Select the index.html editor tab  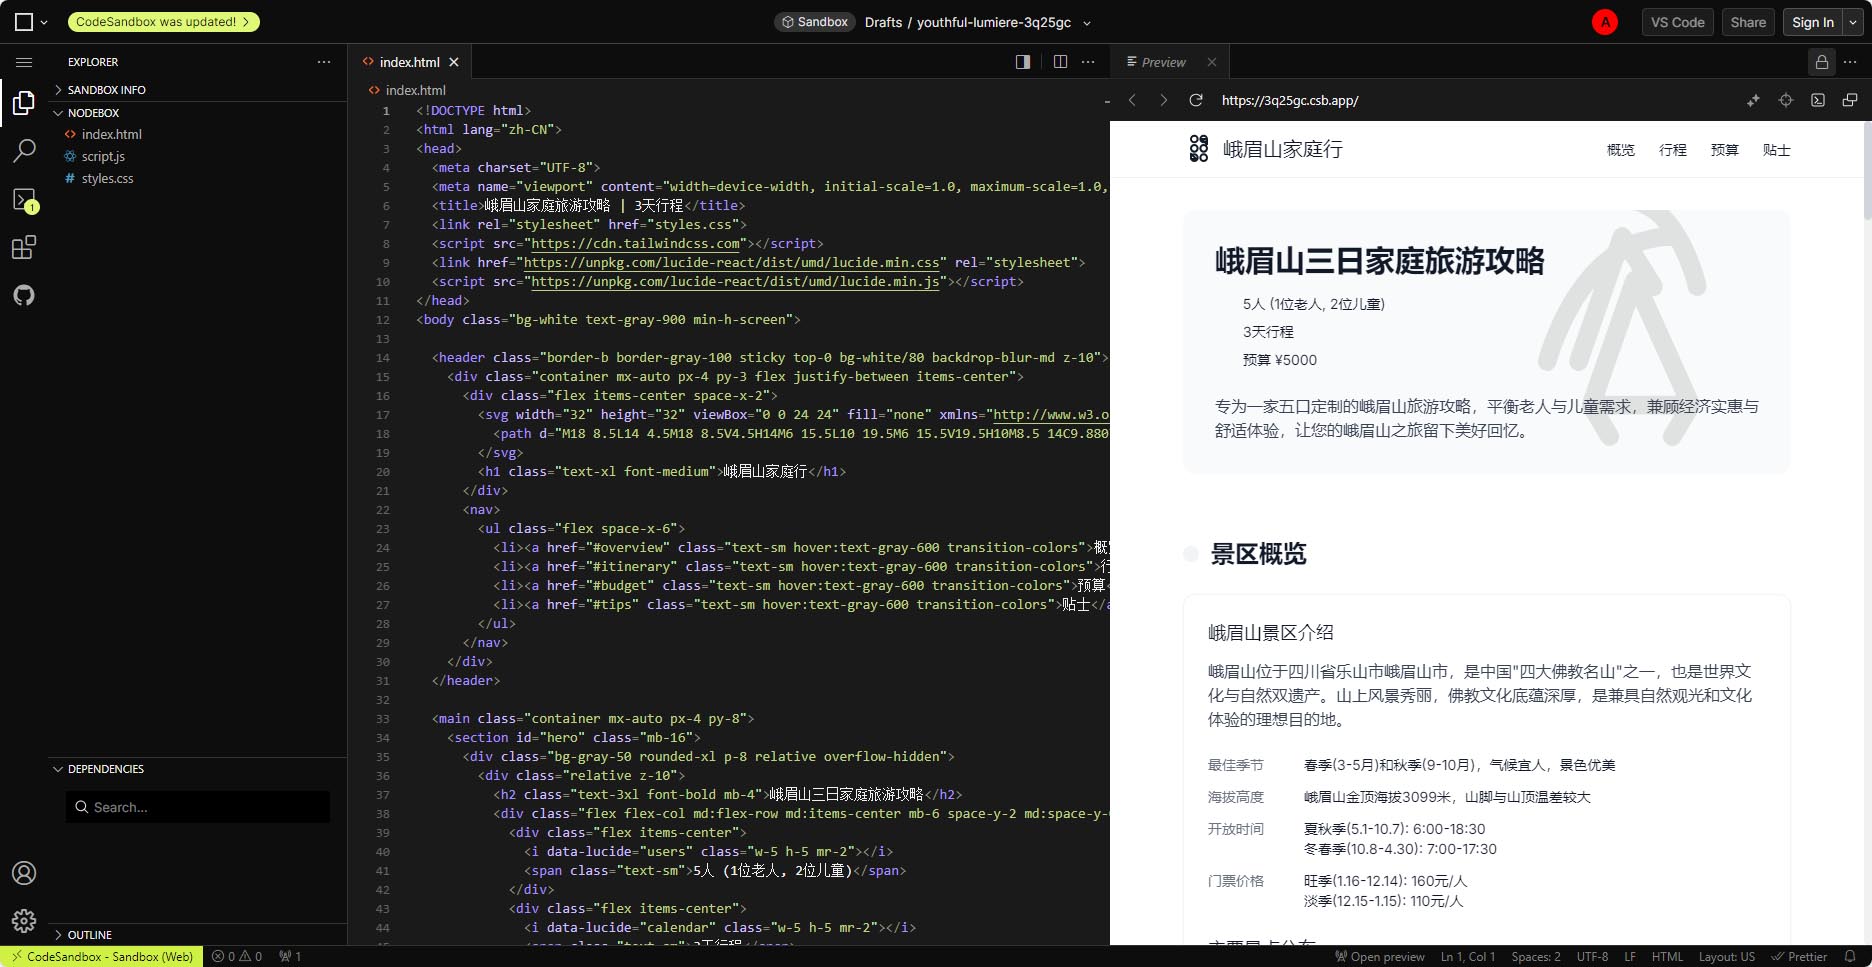click(409, 62)
